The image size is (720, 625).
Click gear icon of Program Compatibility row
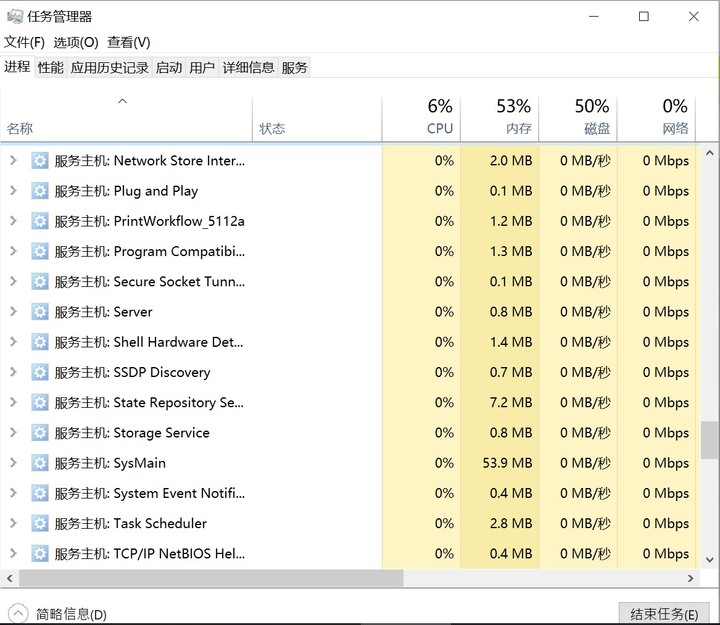pos(40,251)
